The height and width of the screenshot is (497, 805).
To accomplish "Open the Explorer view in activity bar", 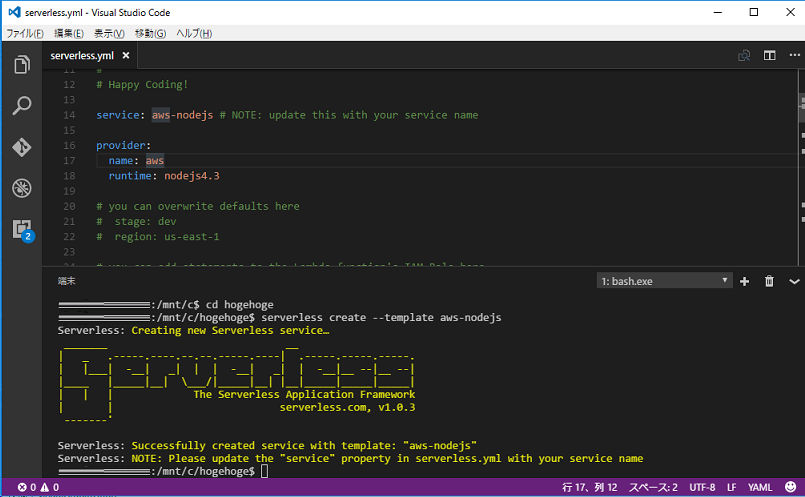I will (x=22, y=65).
